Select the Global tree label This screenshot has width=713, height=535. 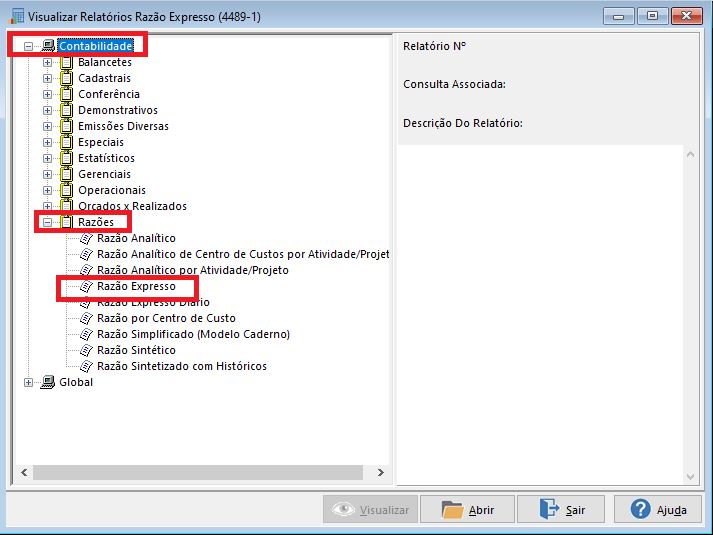pos(76,382)
